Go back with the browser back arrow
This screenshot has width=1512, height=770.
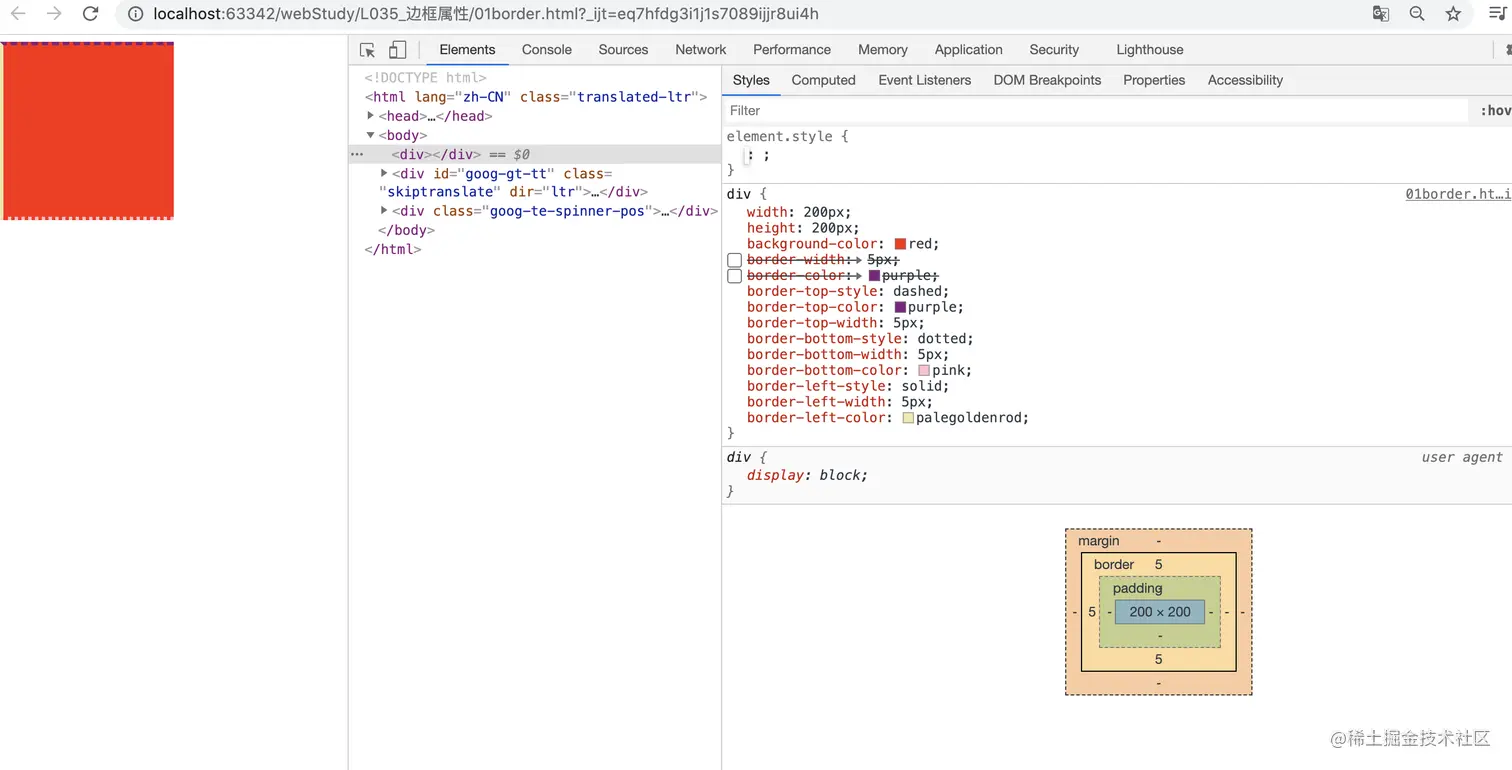pos(18,14)
